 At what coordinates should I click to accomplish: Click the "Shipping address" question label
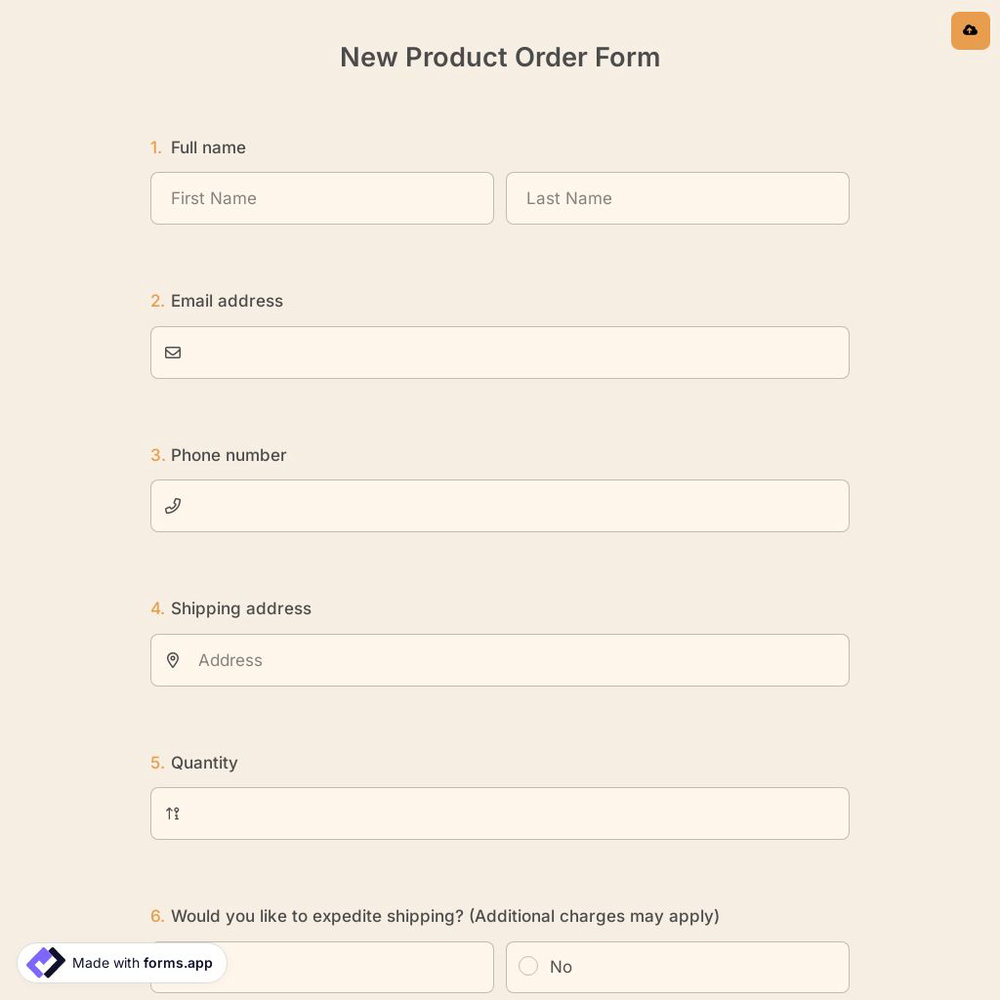[241, 608]
